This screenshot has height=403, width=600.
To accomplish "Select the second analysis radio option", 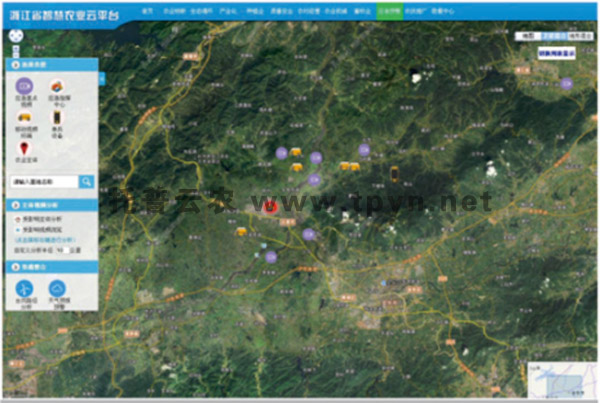I will (x=16, y=228).
